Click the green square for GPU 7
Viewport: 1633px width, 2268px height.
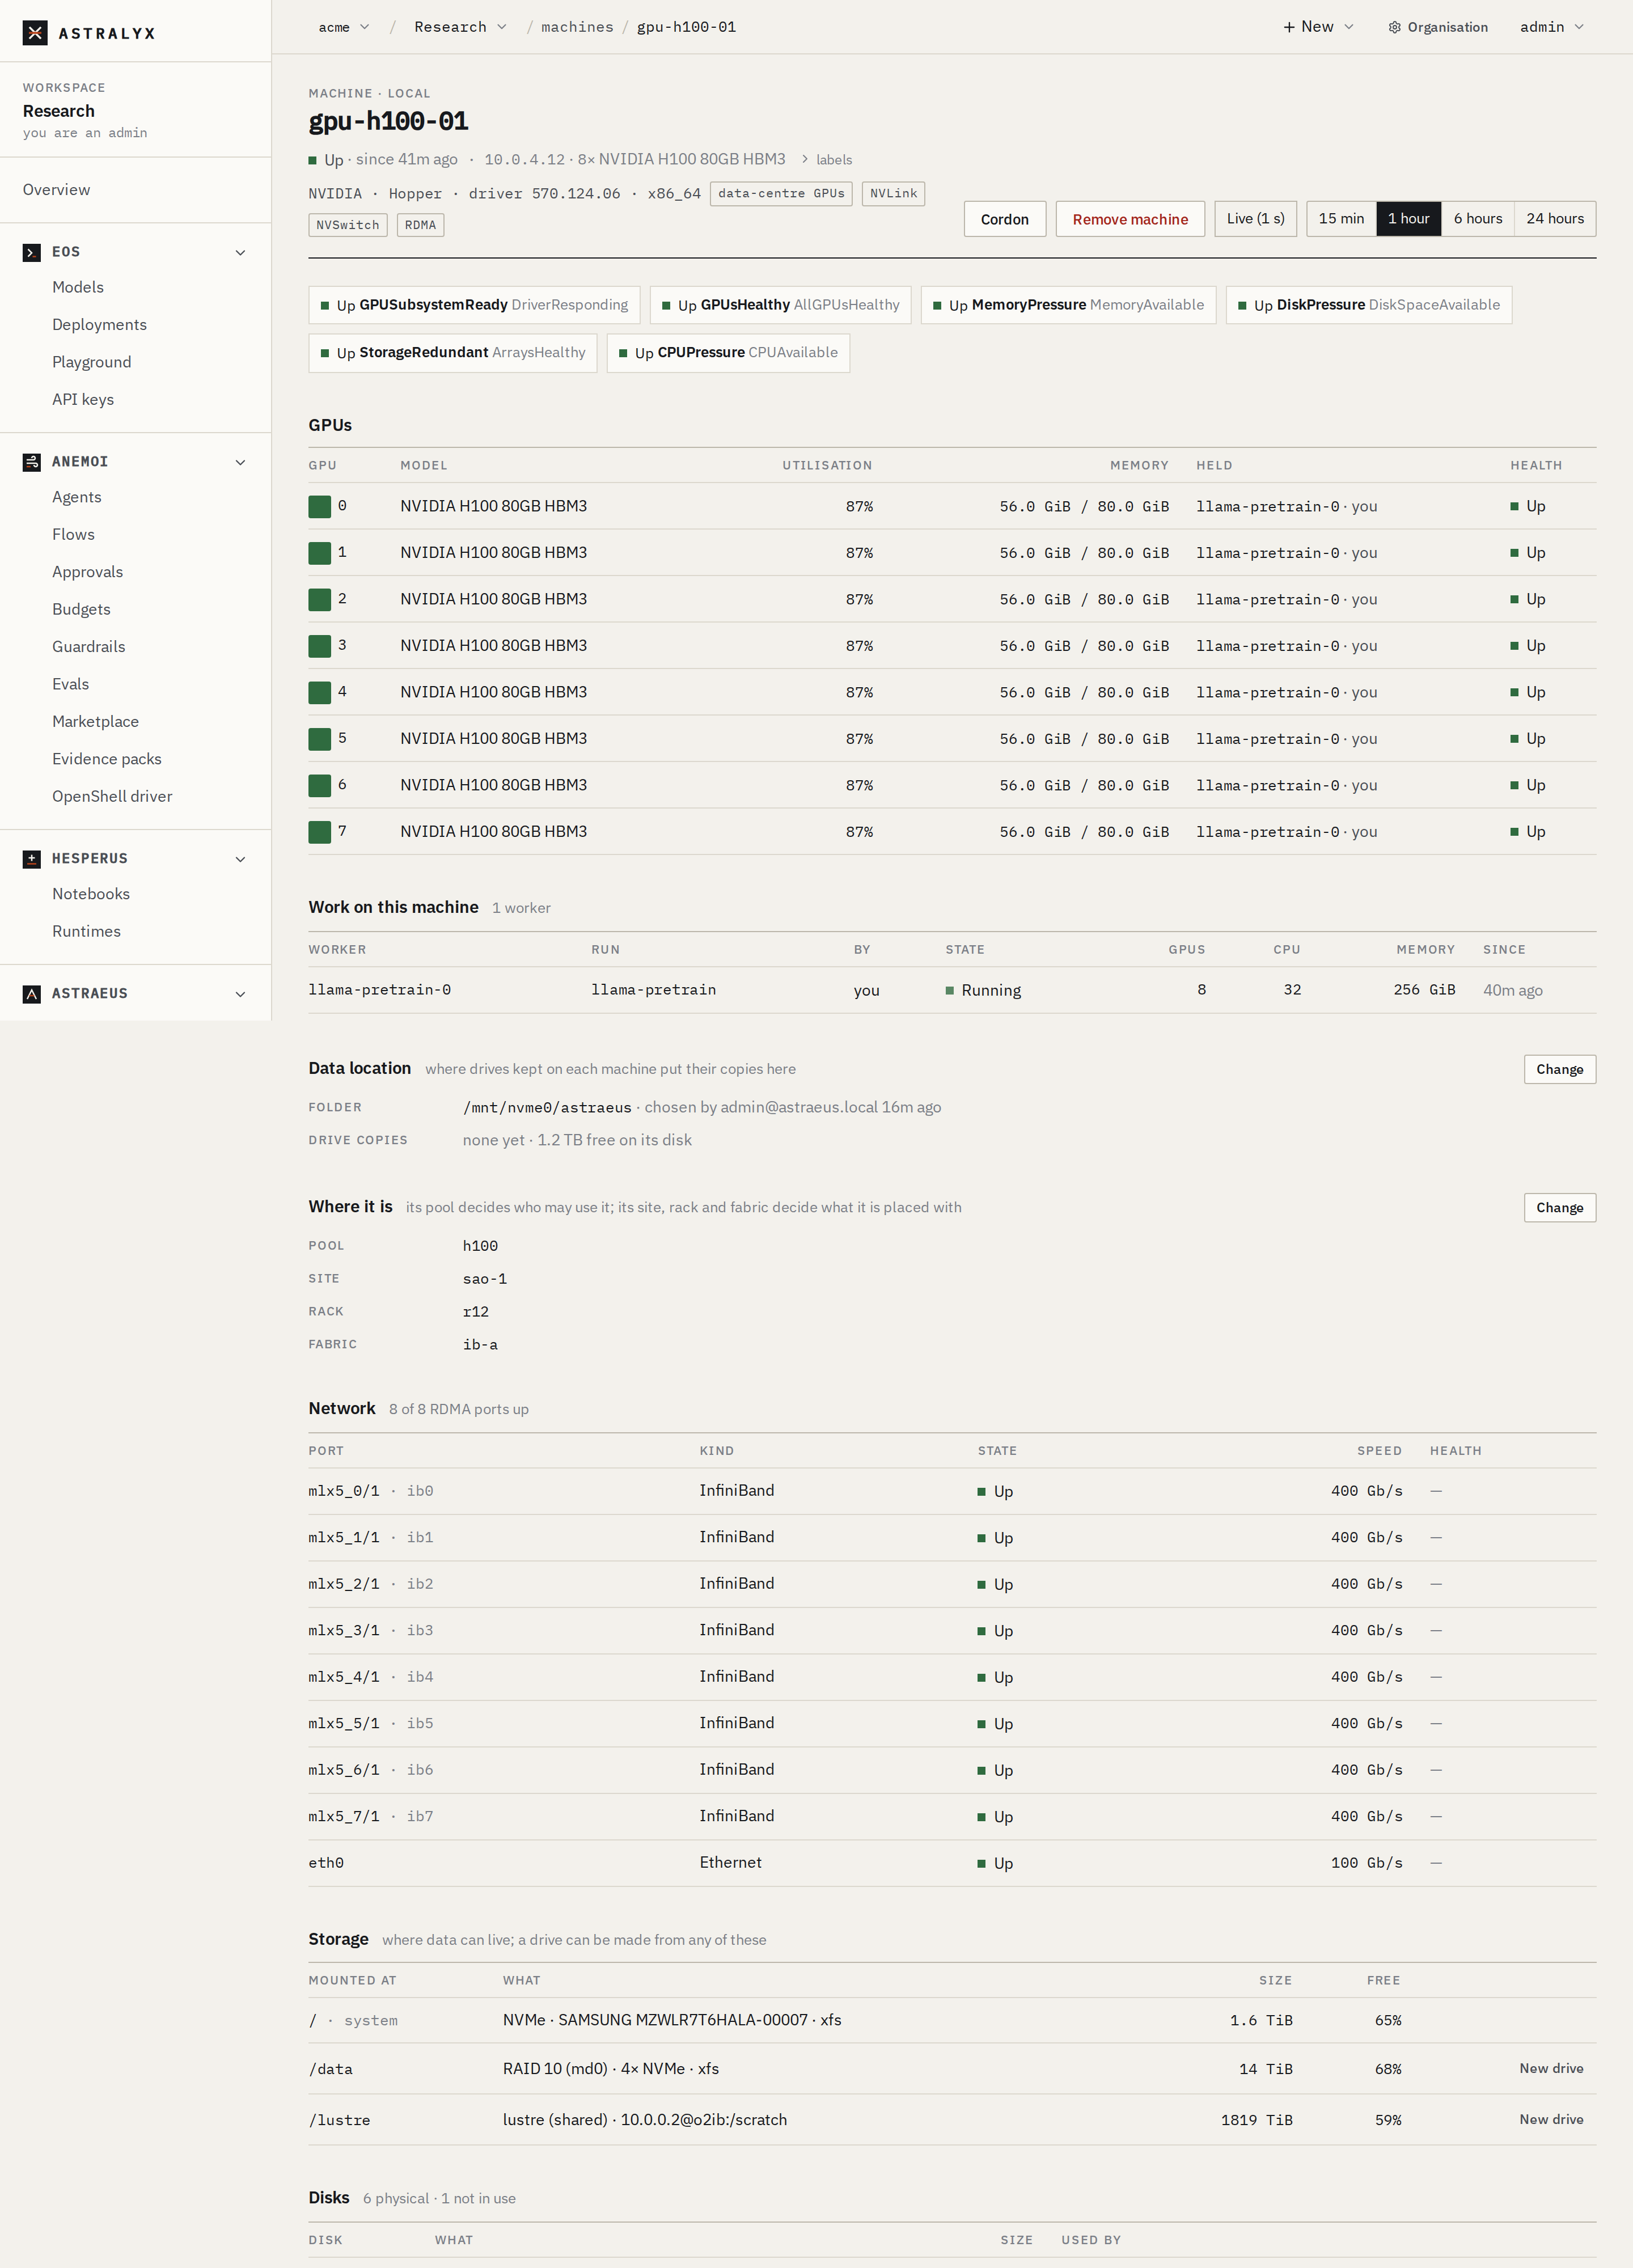click(x=320, y=832)
